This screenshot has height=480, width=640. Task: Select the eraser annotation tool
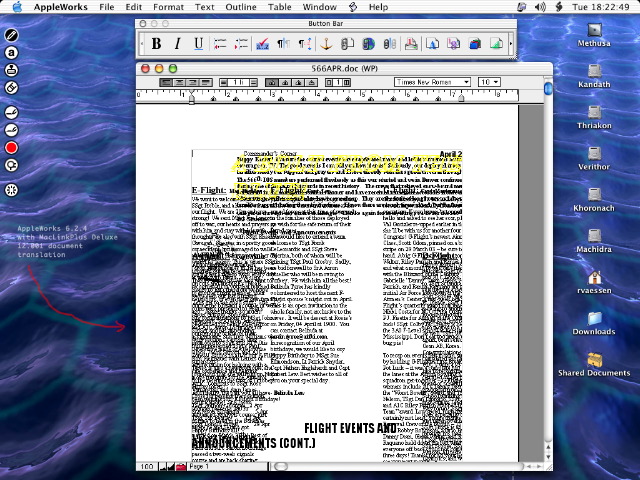click(x=12, y=88)
